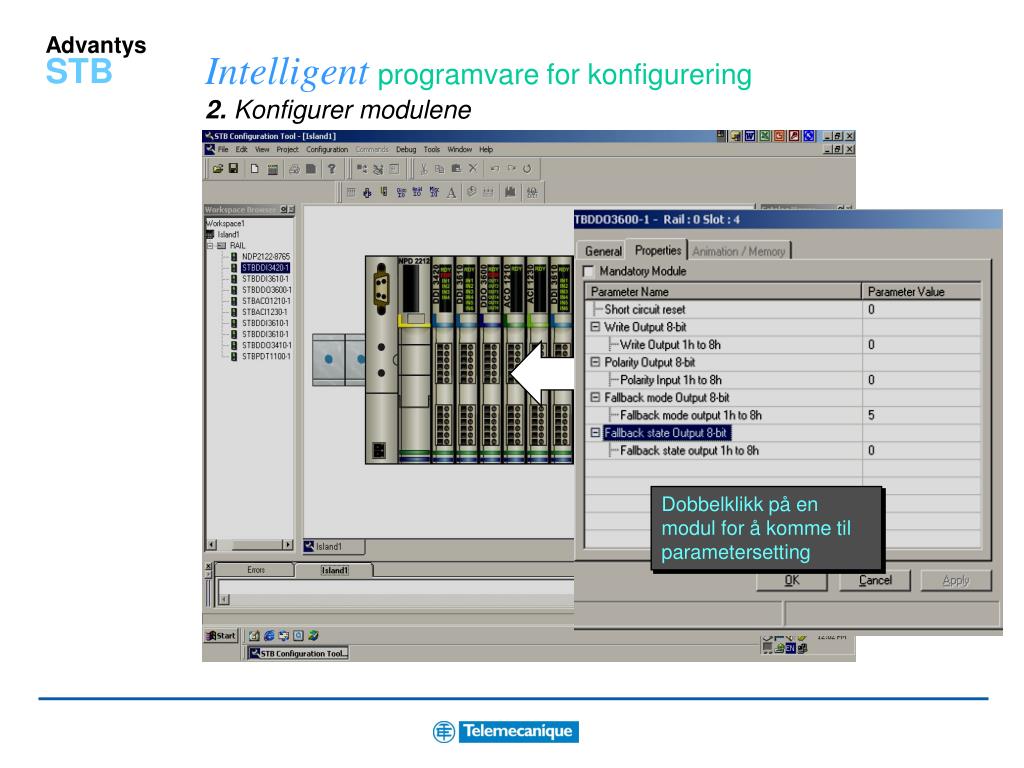Open the Window menu
This screenshot has width=1024, height=768.
(x=460, y=150)
